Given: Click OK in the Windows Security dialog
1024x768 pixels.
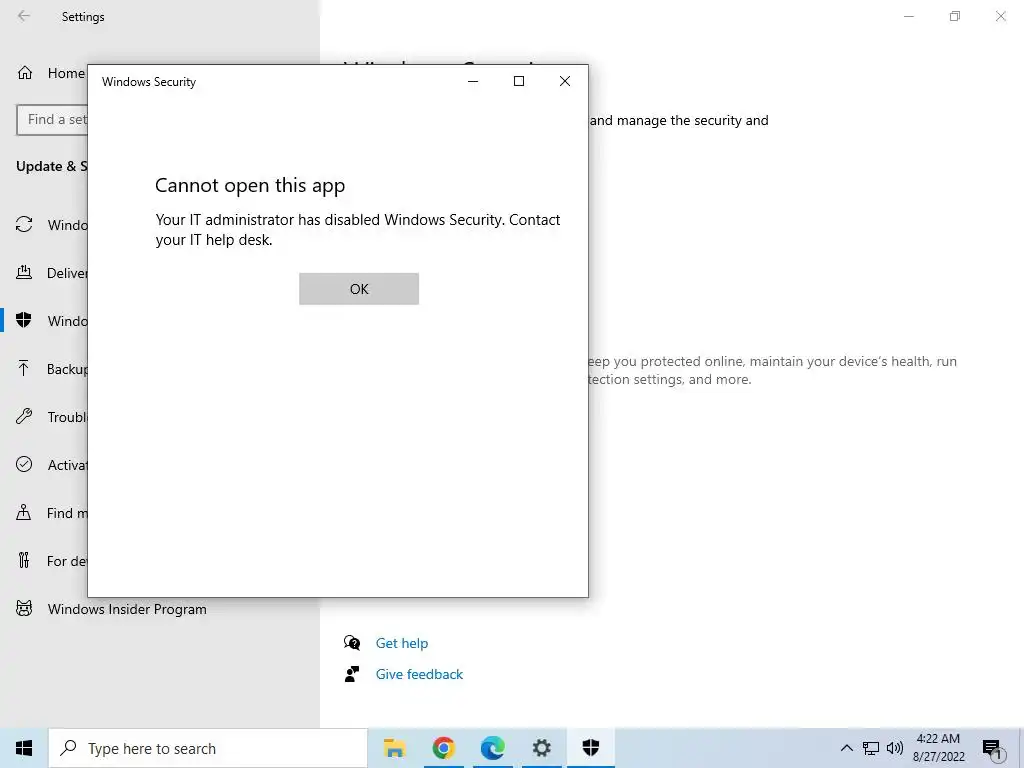Looking at the screenshot, I should point(359,289).
